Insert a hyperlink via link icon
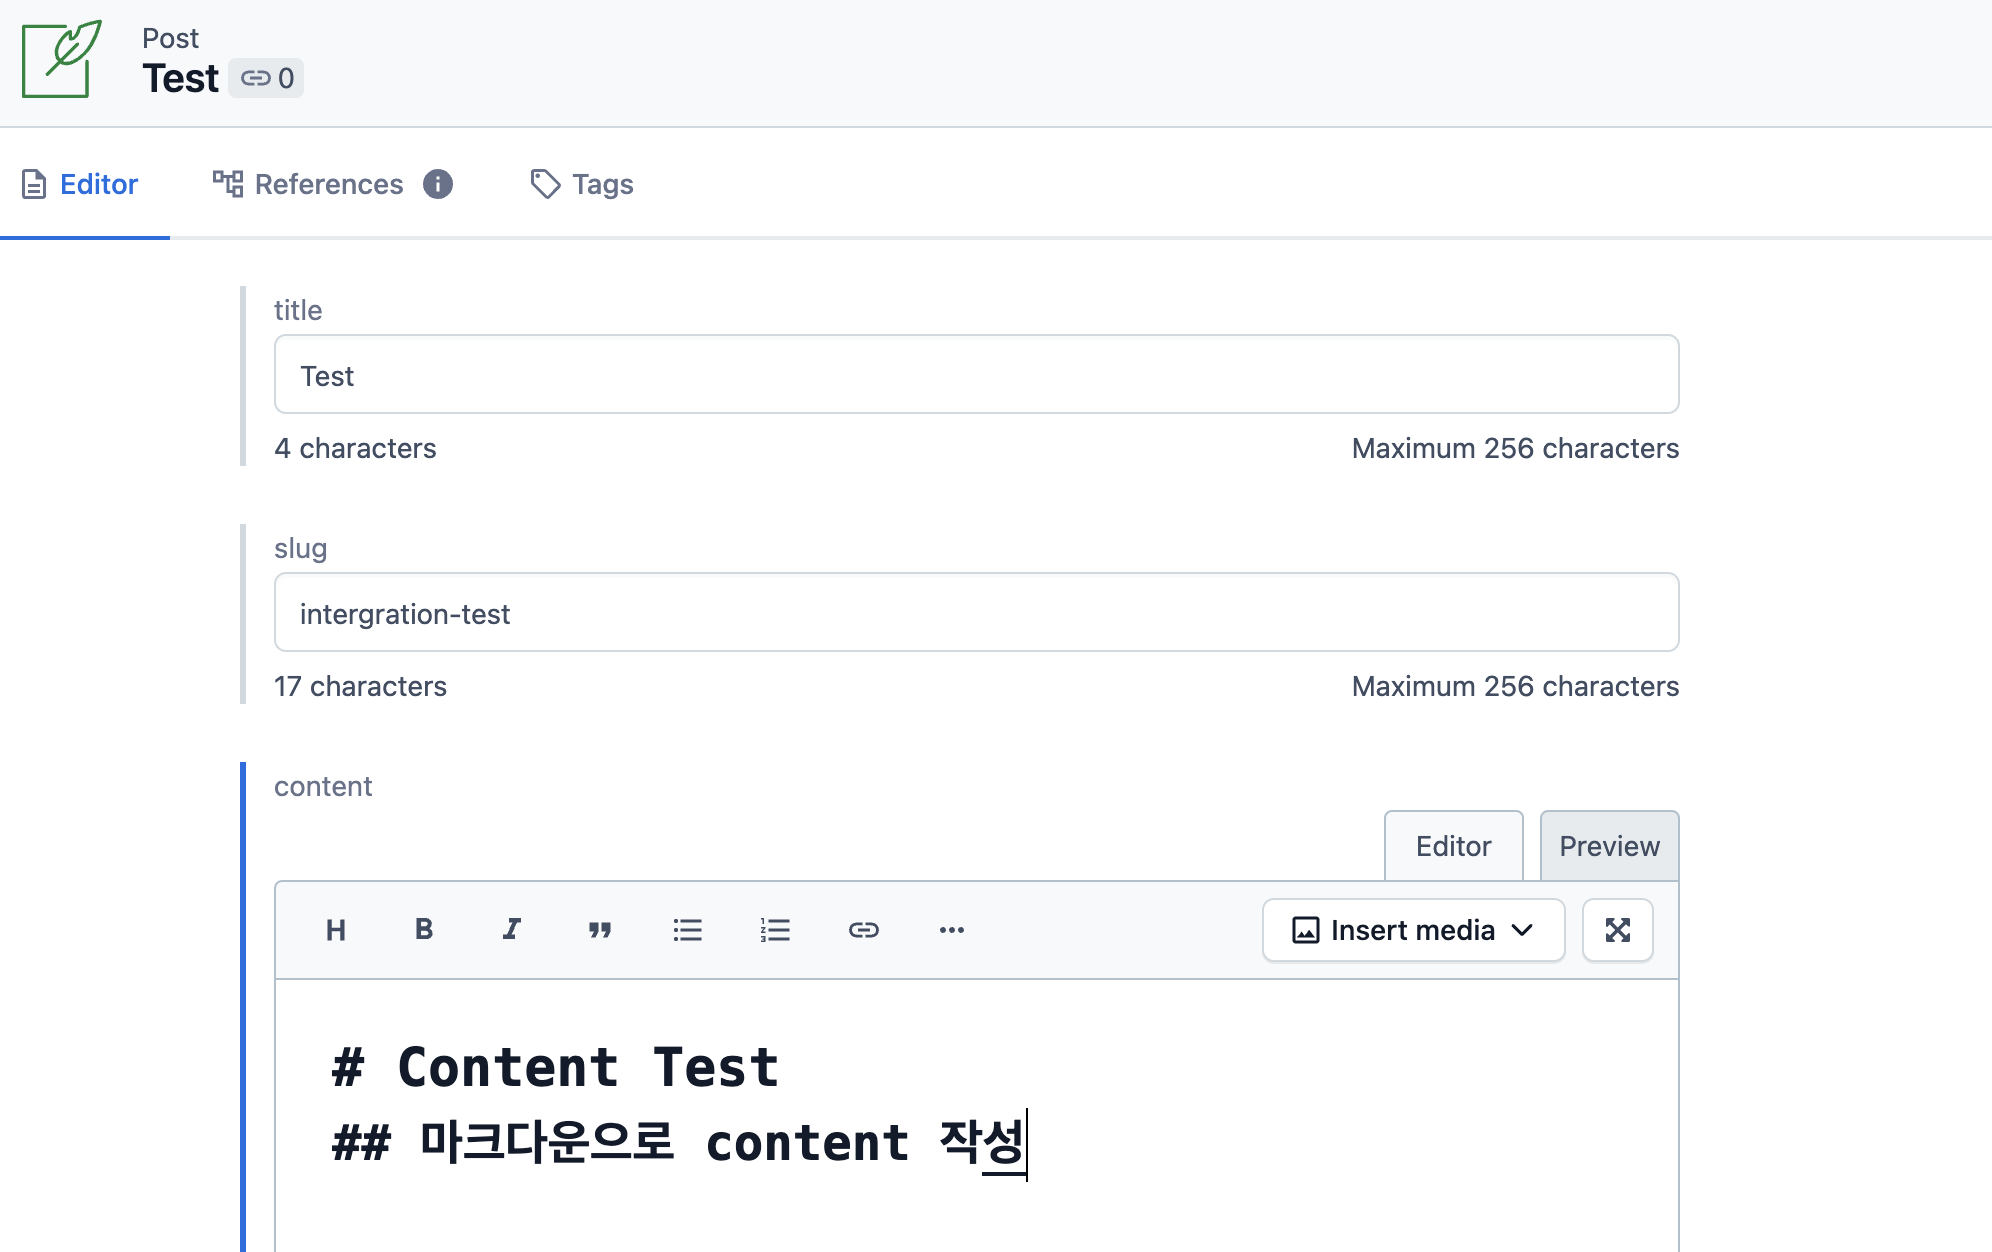 coord(863,930)
